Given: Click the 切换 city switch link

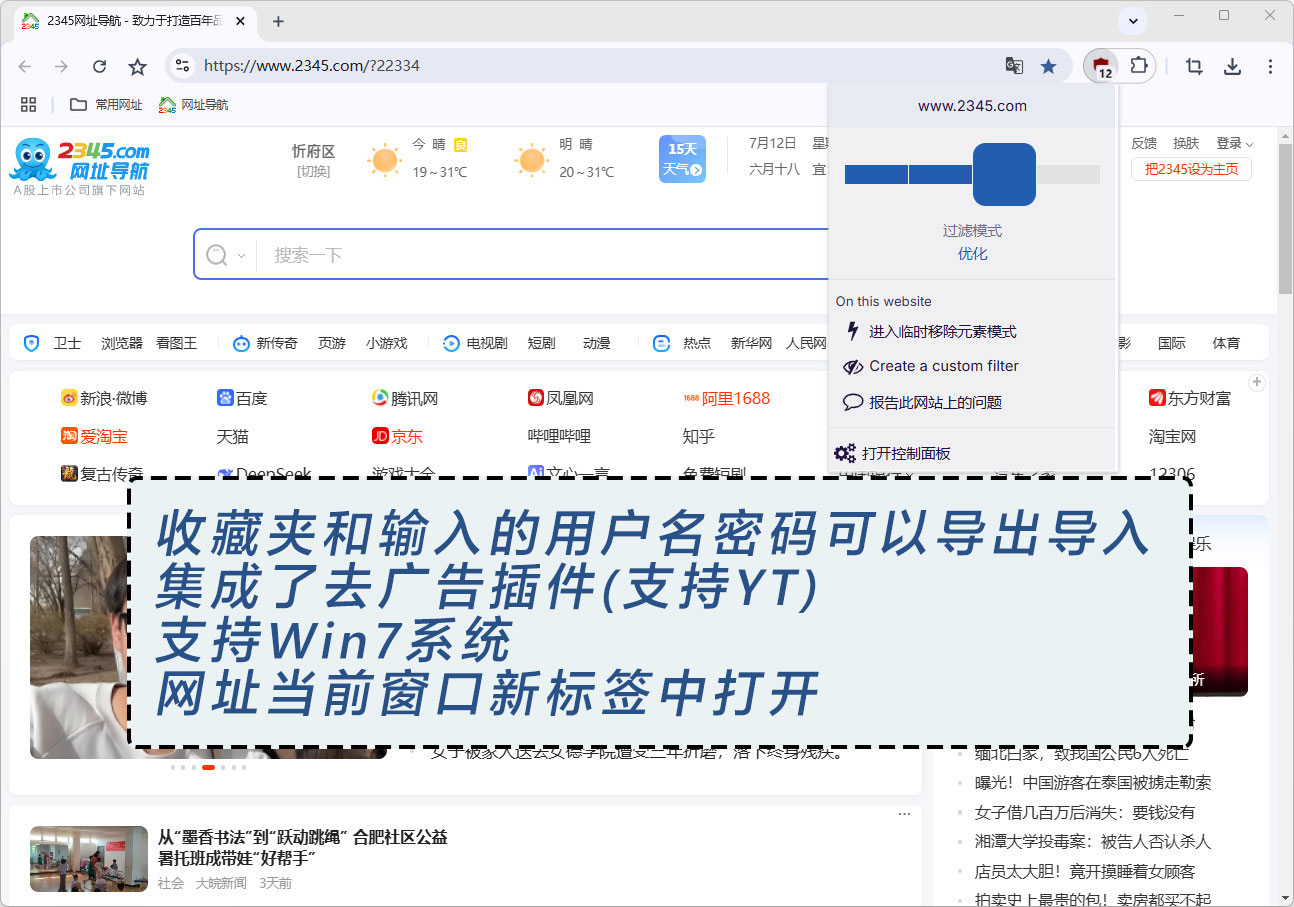Looking at the screenshot, I should pyautogui.click(x=313, y=172).
